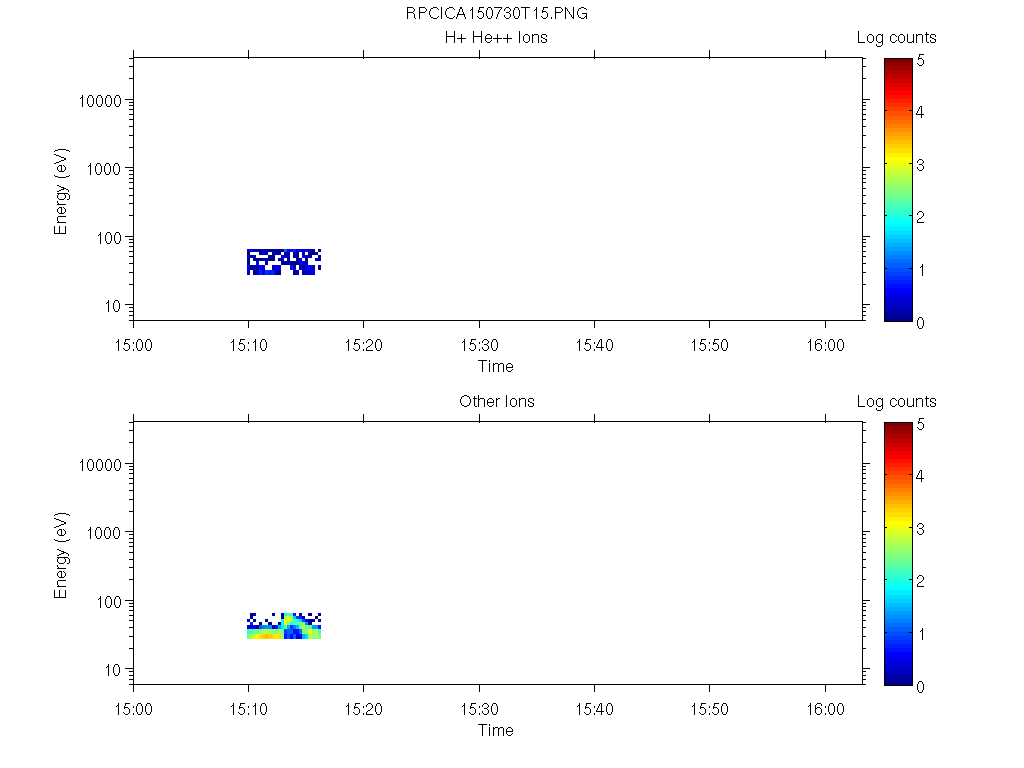Image resolution: width=1024 pixels, height=768 pixels.
Task: Click the 'Time' axis label under the H+ He++ Ions plot
Action: click(496, 366)
